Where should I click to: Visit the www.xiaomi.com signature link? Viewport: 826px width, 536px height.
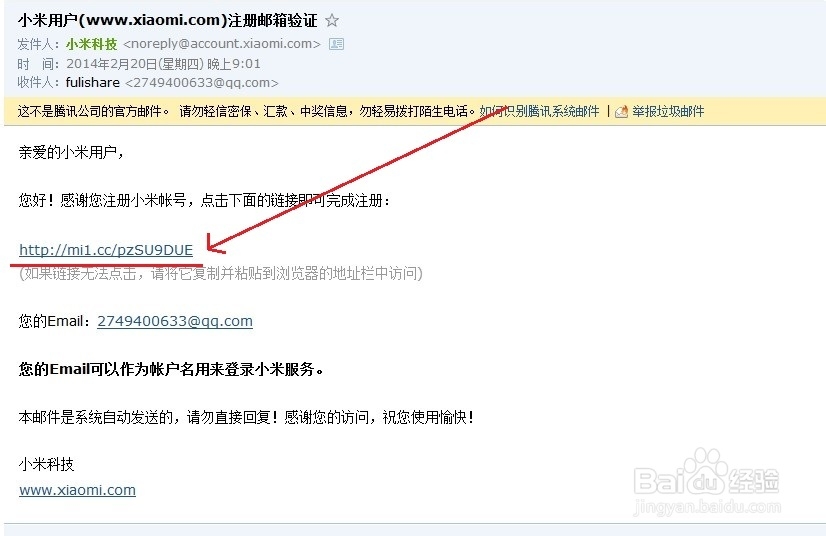77,490
